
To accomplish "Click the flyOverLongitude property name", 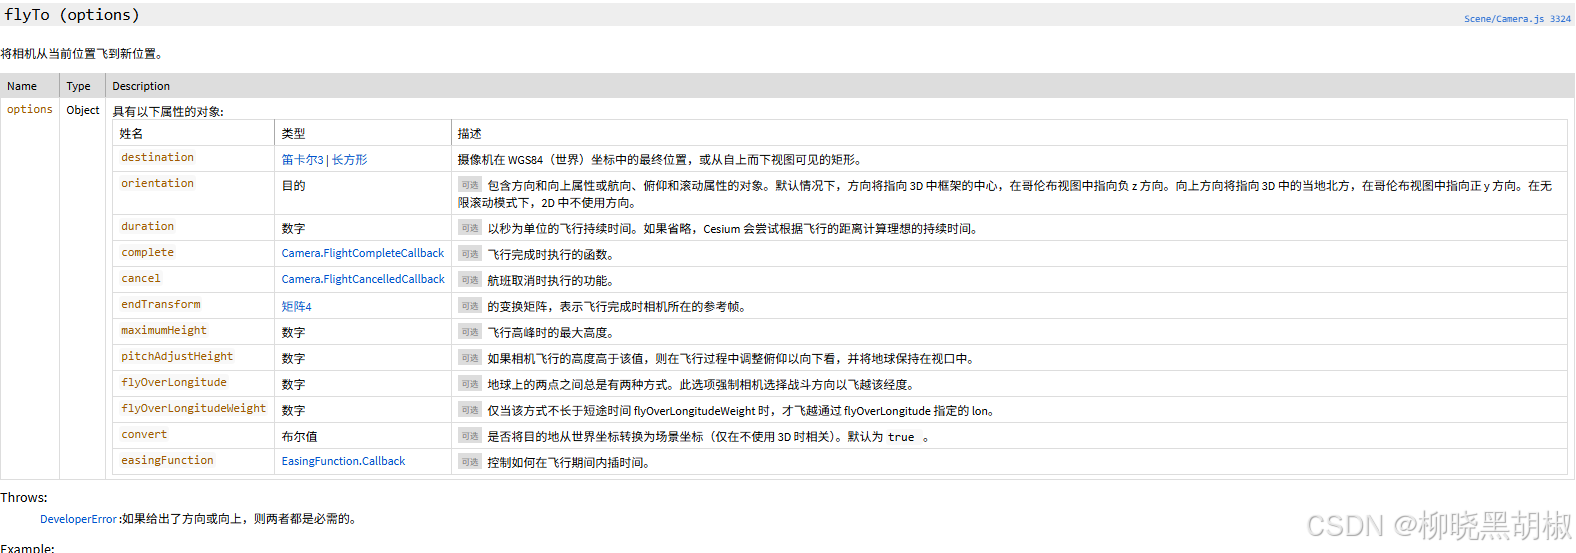I will (x=174, y=383).
